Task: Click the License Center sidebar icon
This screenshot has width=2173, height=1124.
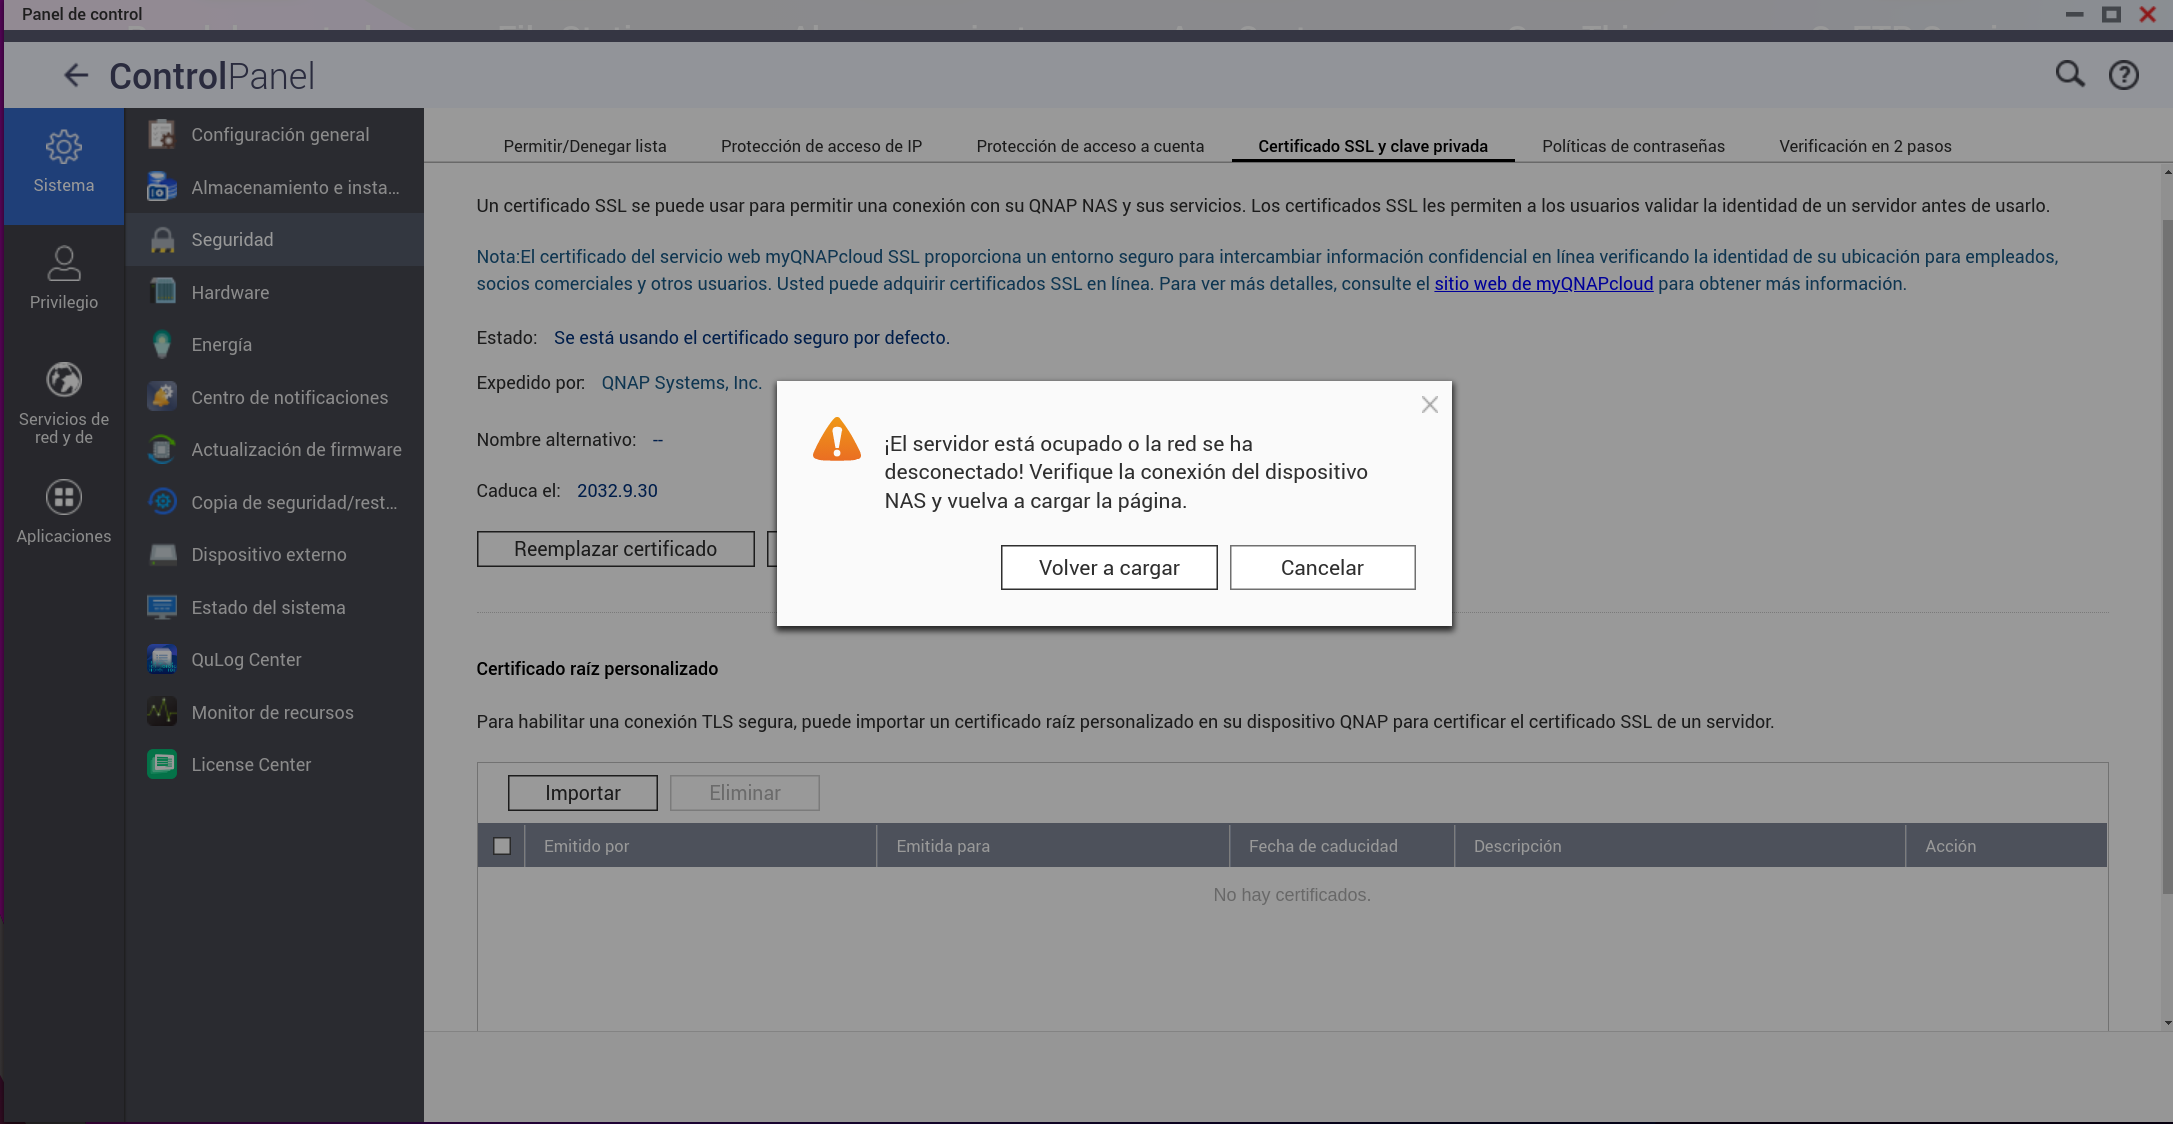Action: click(x=162, y=765)
